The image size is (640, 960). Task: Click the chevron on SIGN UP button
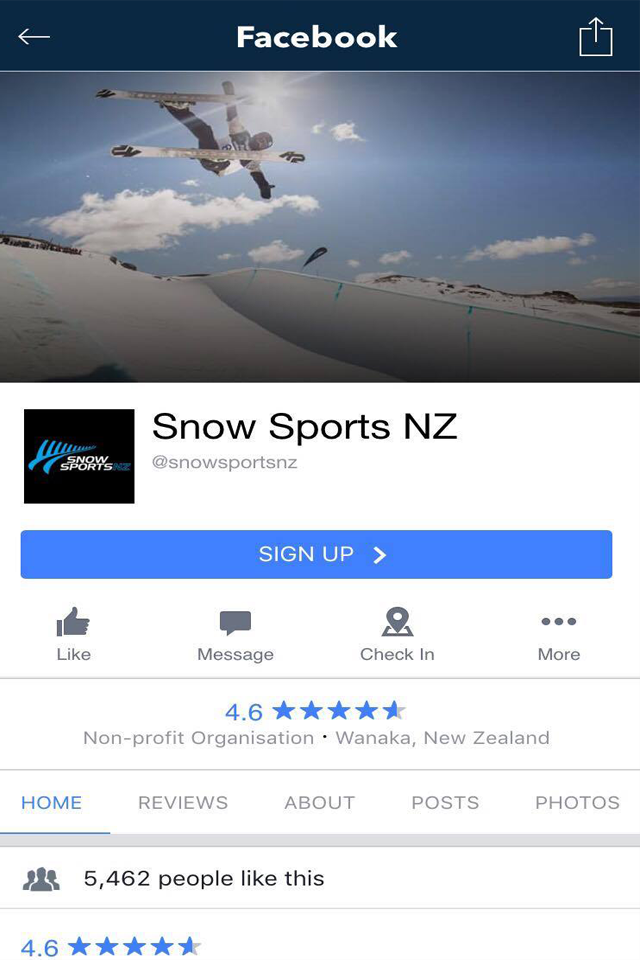380,555
